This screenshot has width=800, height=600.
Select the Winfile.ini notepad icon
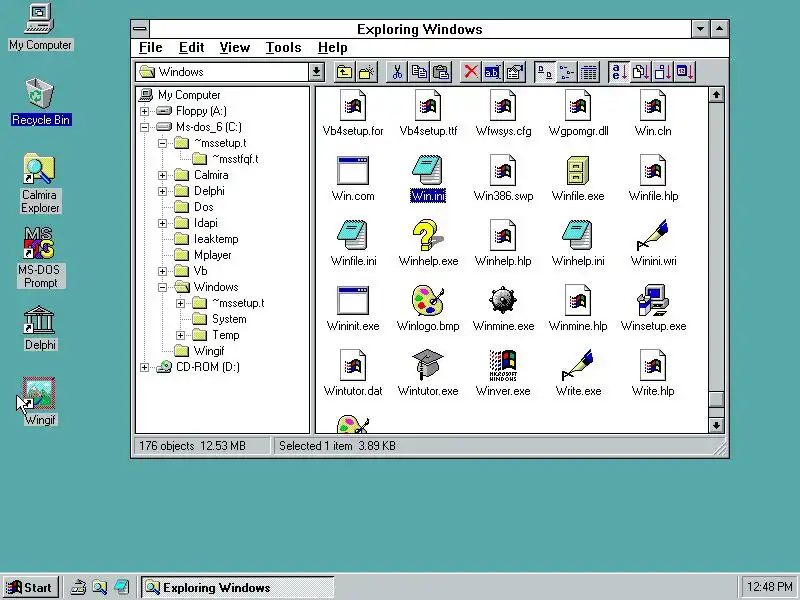[353, 235]
